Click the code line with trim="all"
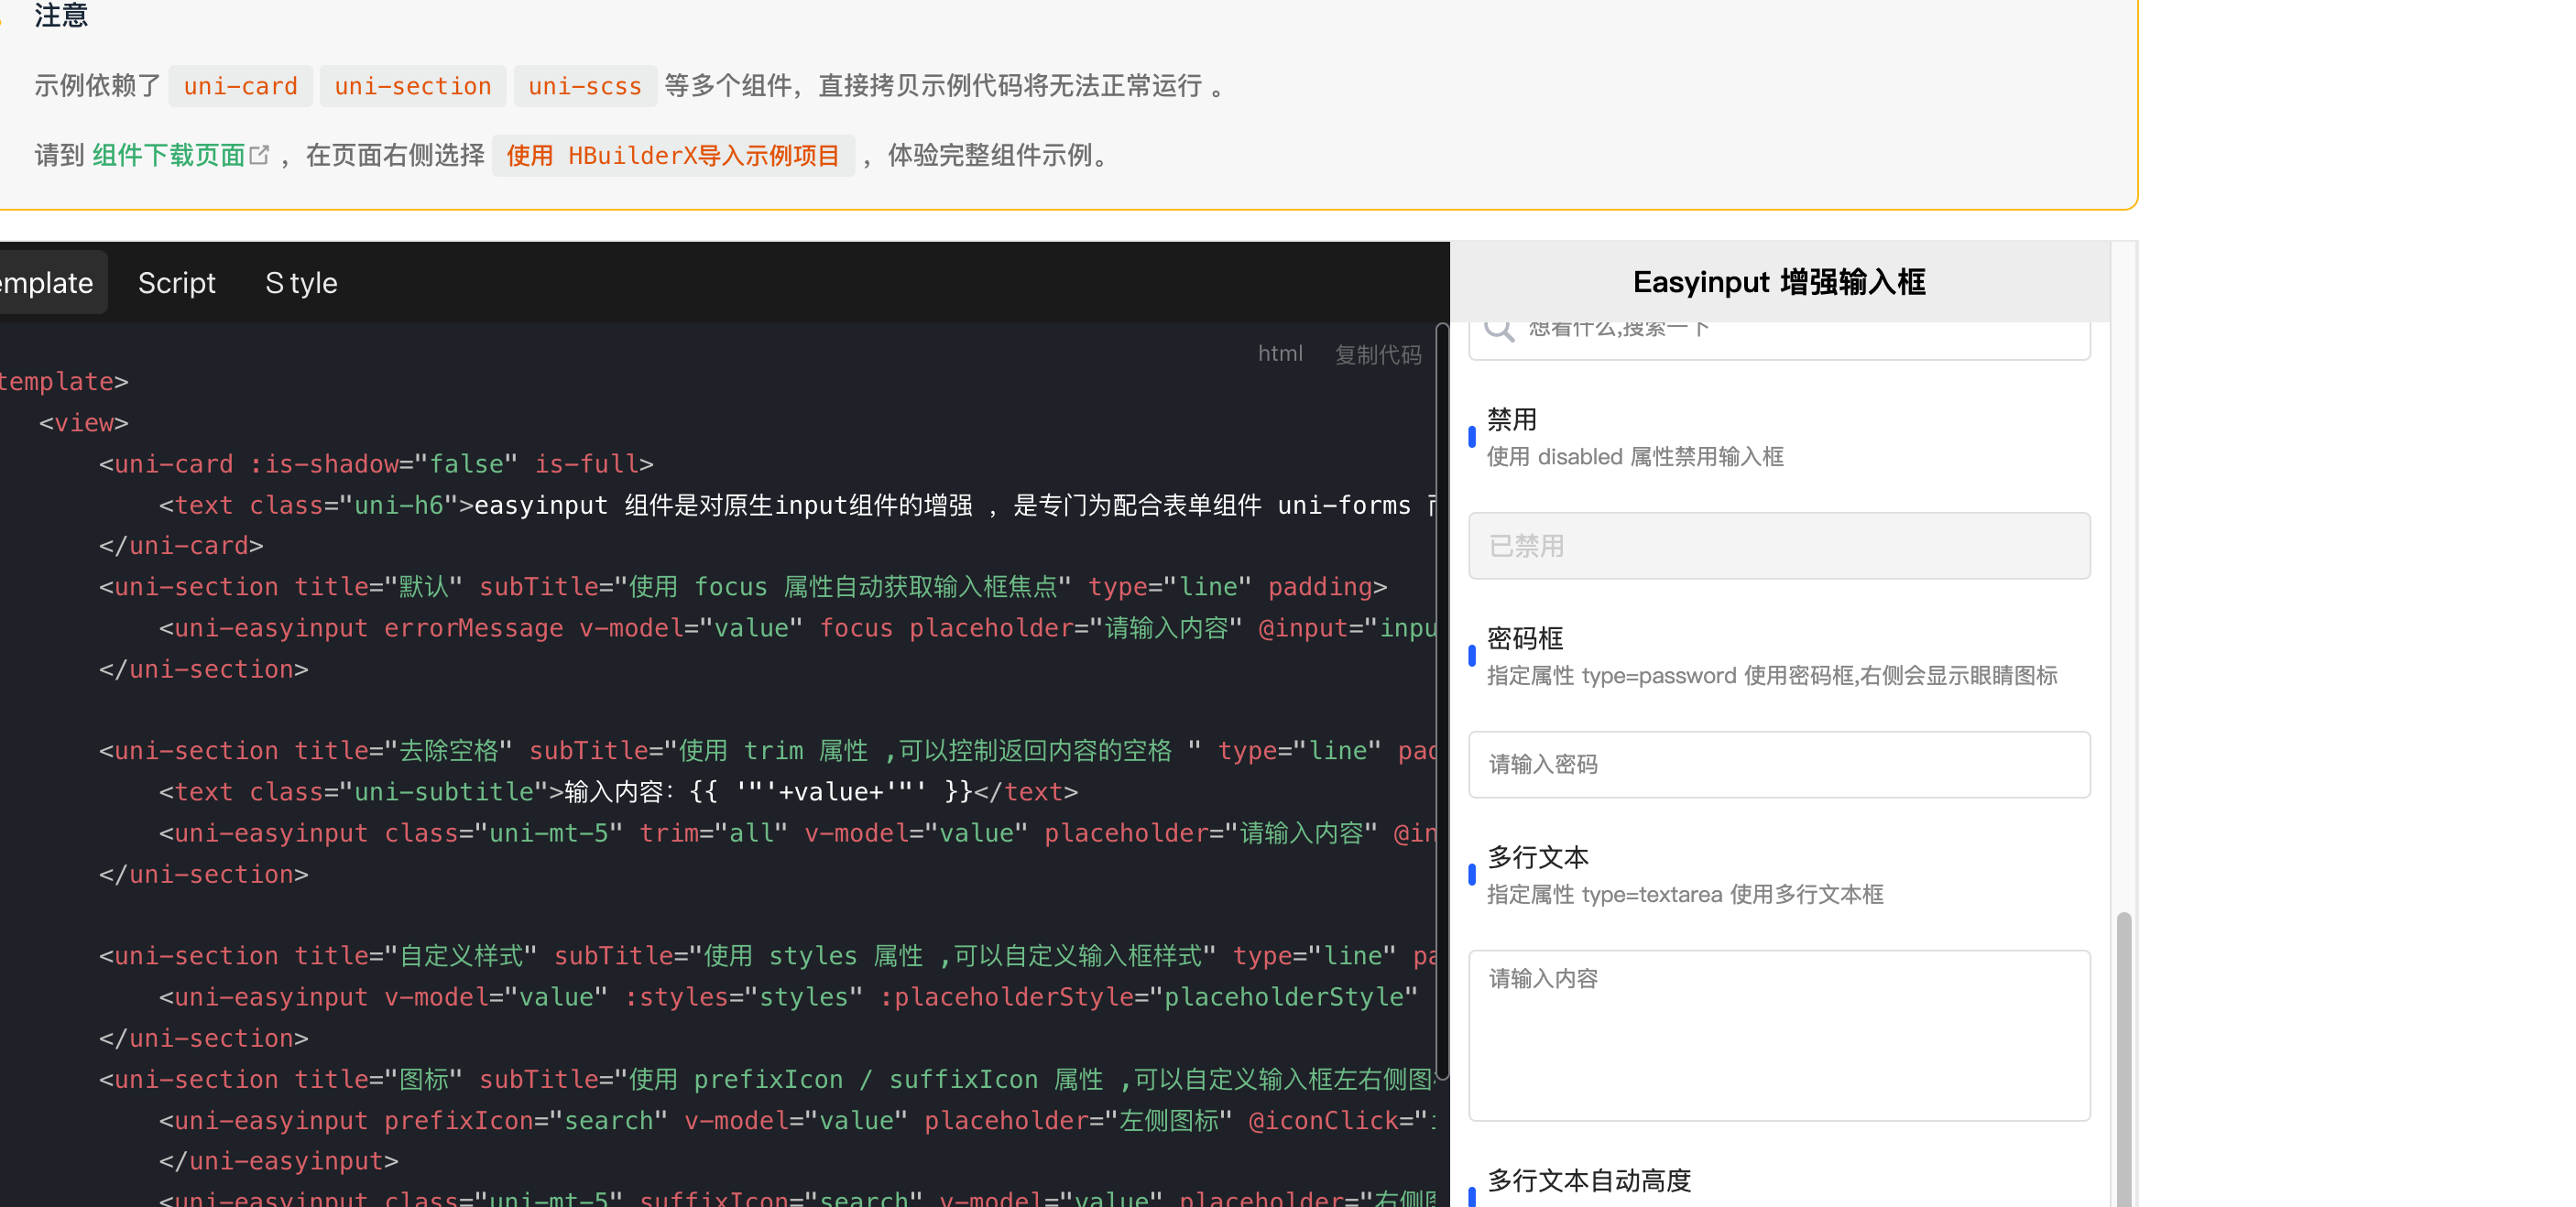The width and height of the screenshot is (2576, 1207). pyautogui.click(x=798, y=833)
